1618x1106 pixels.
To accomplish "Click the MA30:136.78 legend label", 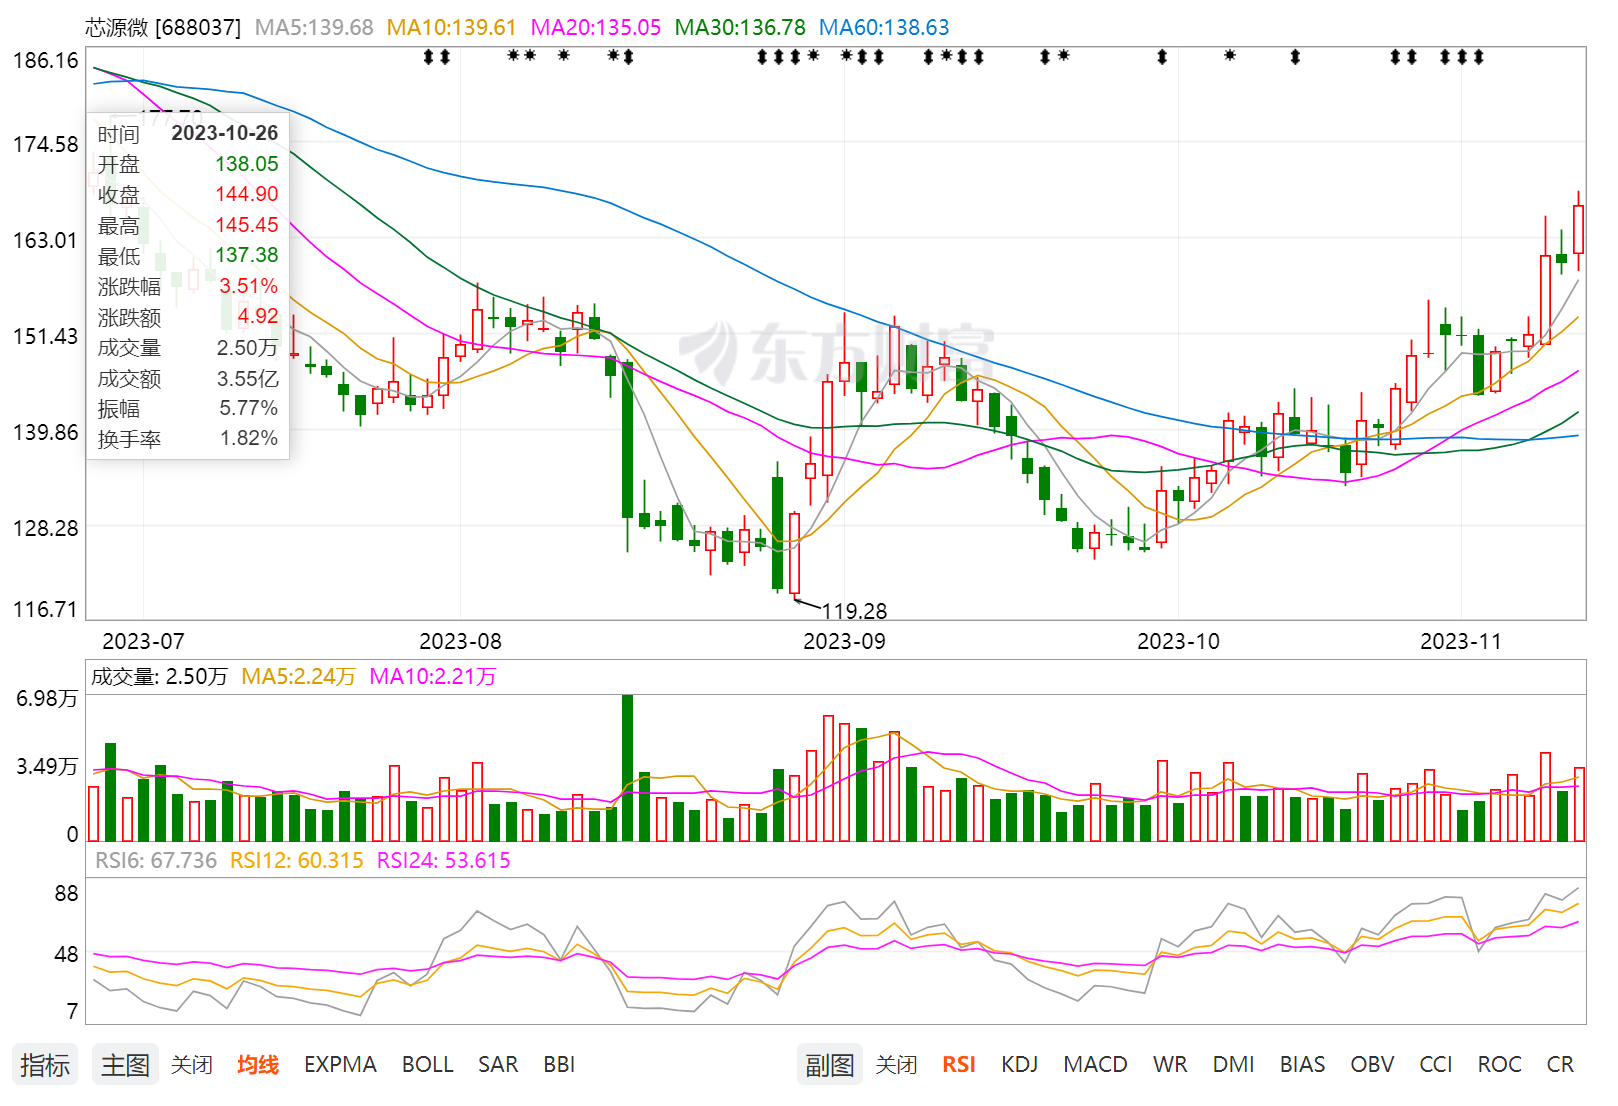I will point(740,28).
